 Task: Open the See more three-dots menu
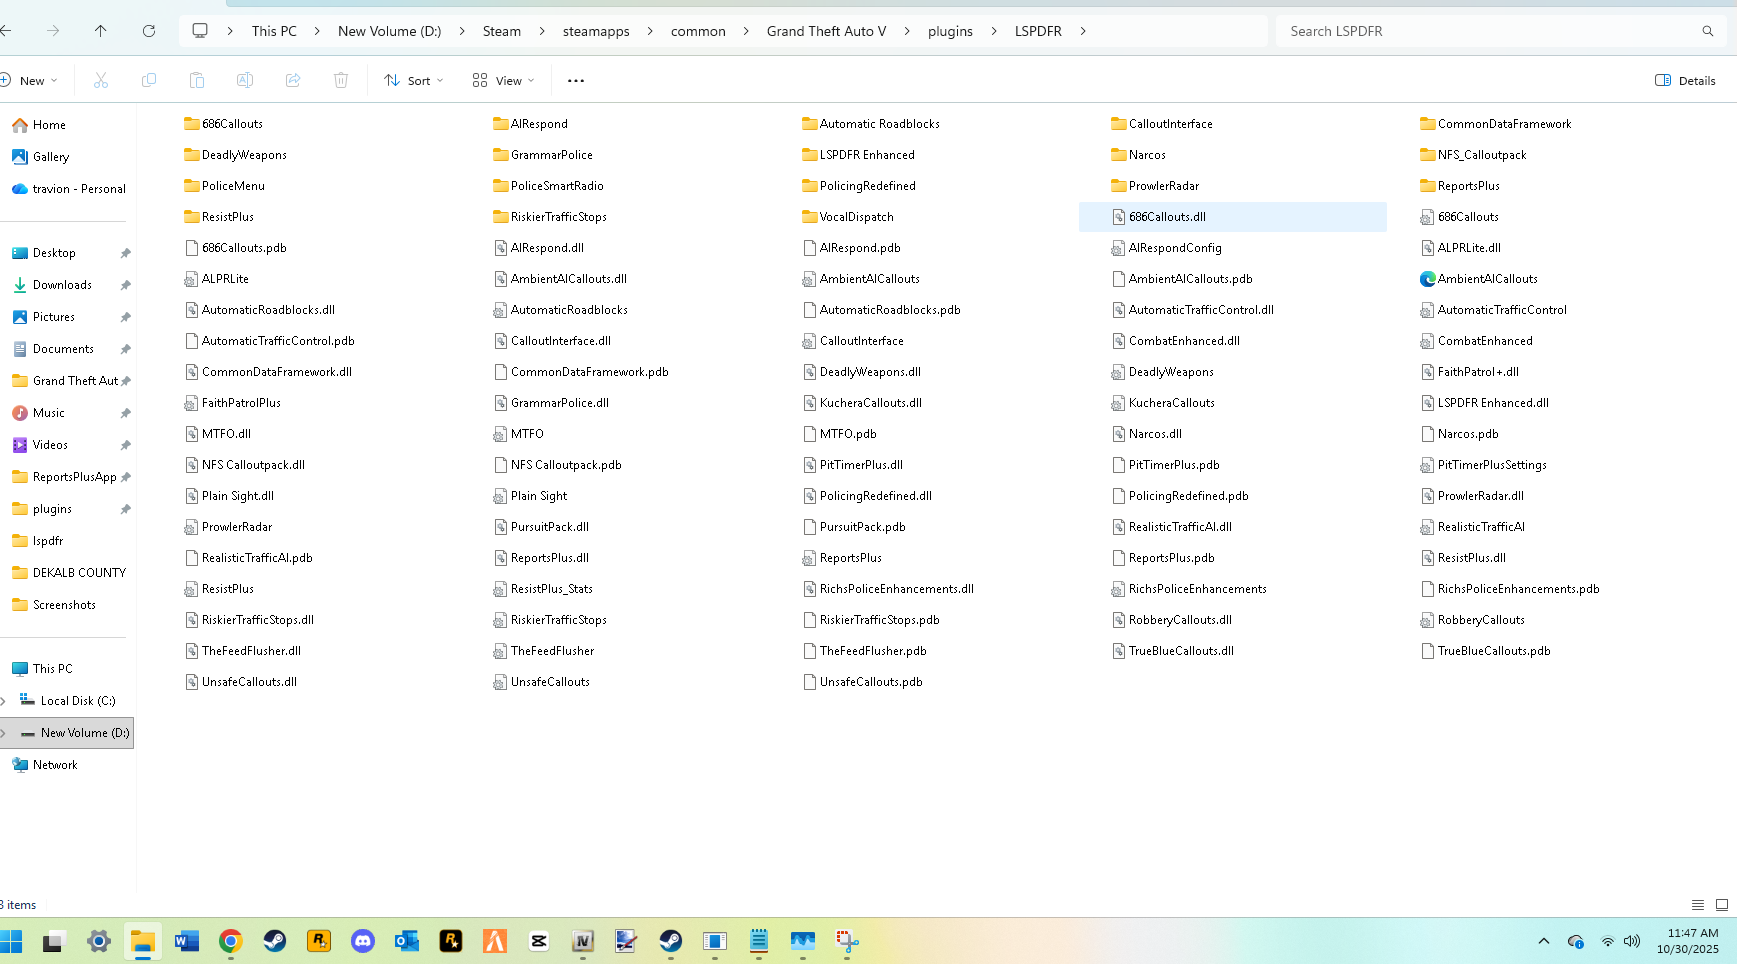pos(576,81)
